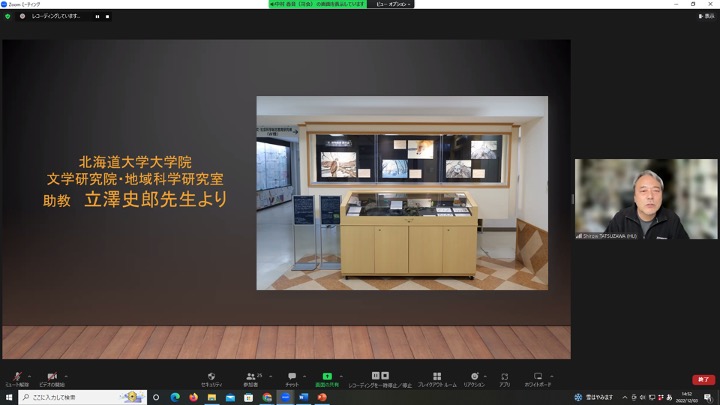The image size is (720, 405).
Task: Minimize the Zoom window
Action: pos(676,4)
